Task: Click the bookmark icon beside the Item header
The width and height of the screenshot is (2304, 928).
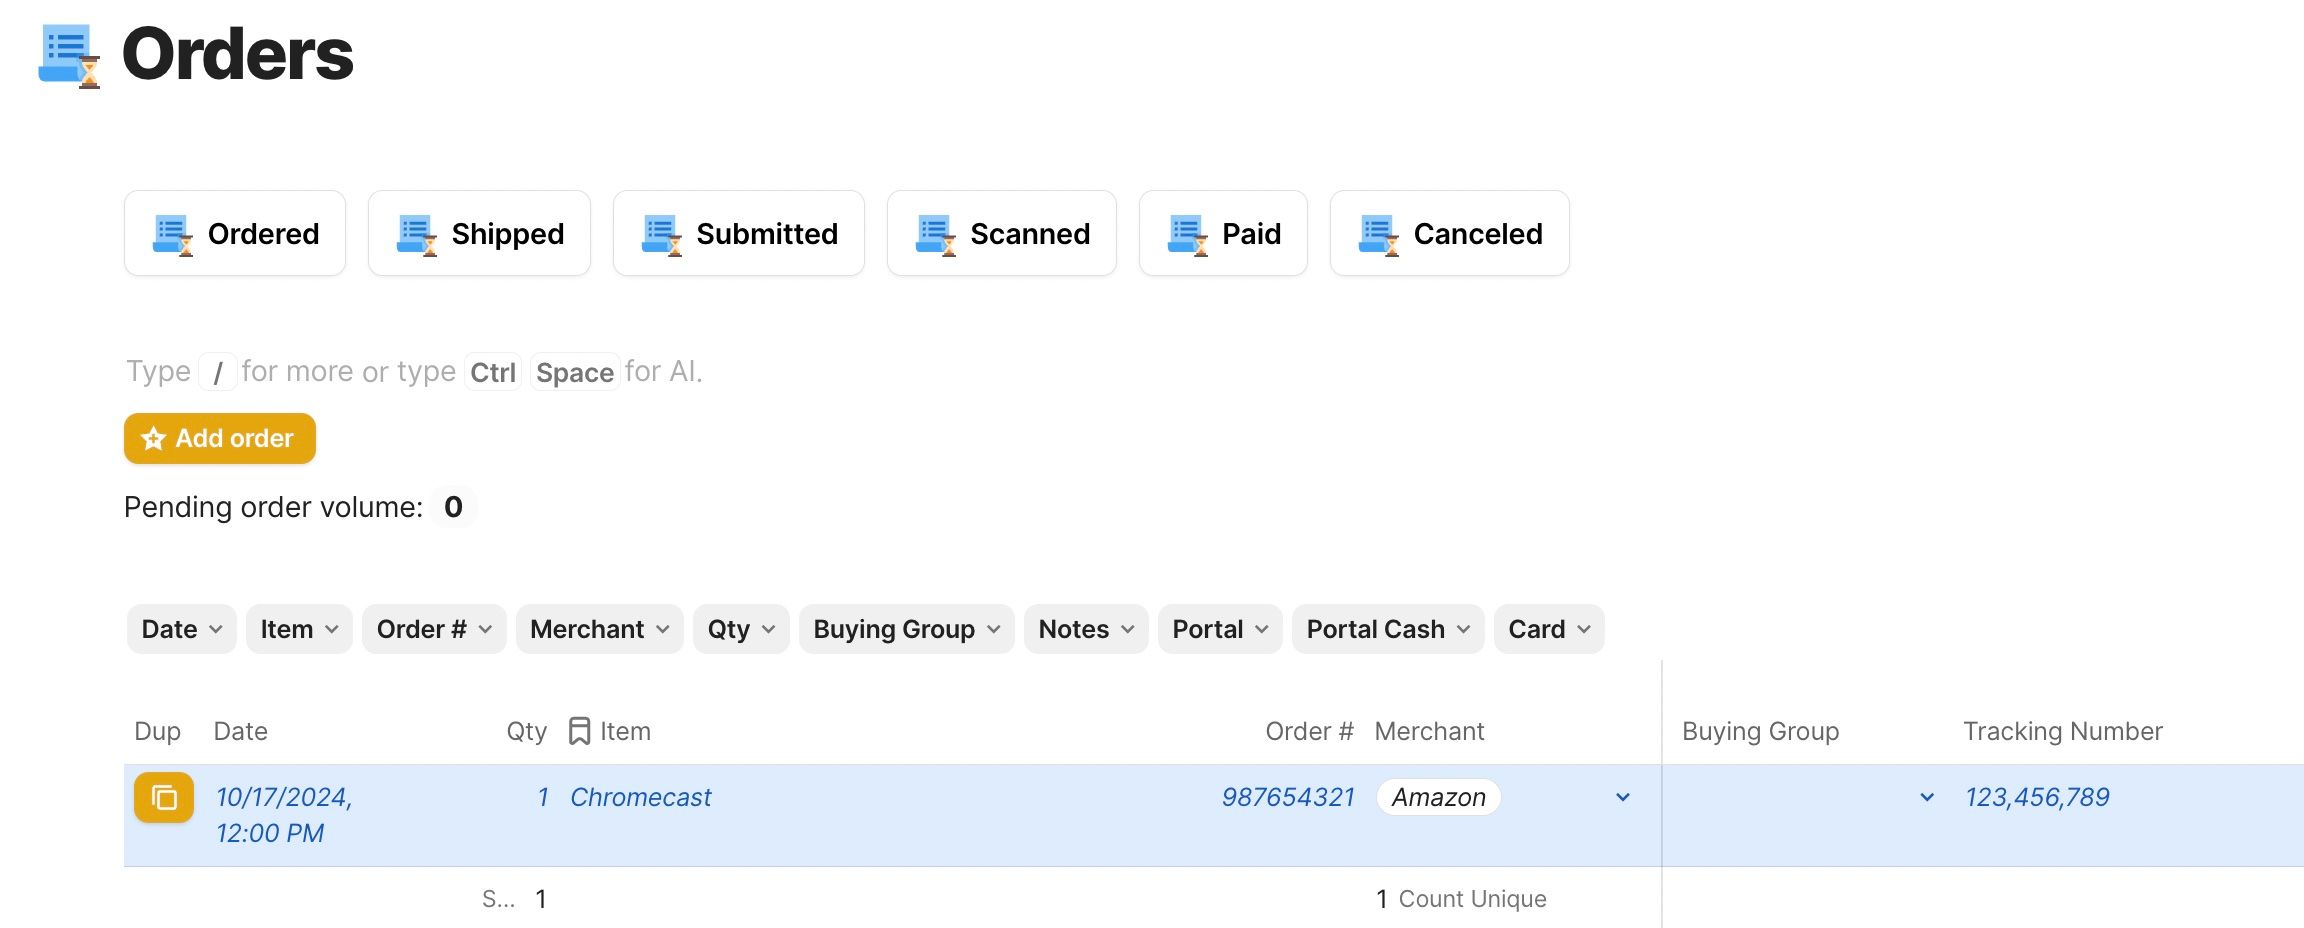Action: 579,731
